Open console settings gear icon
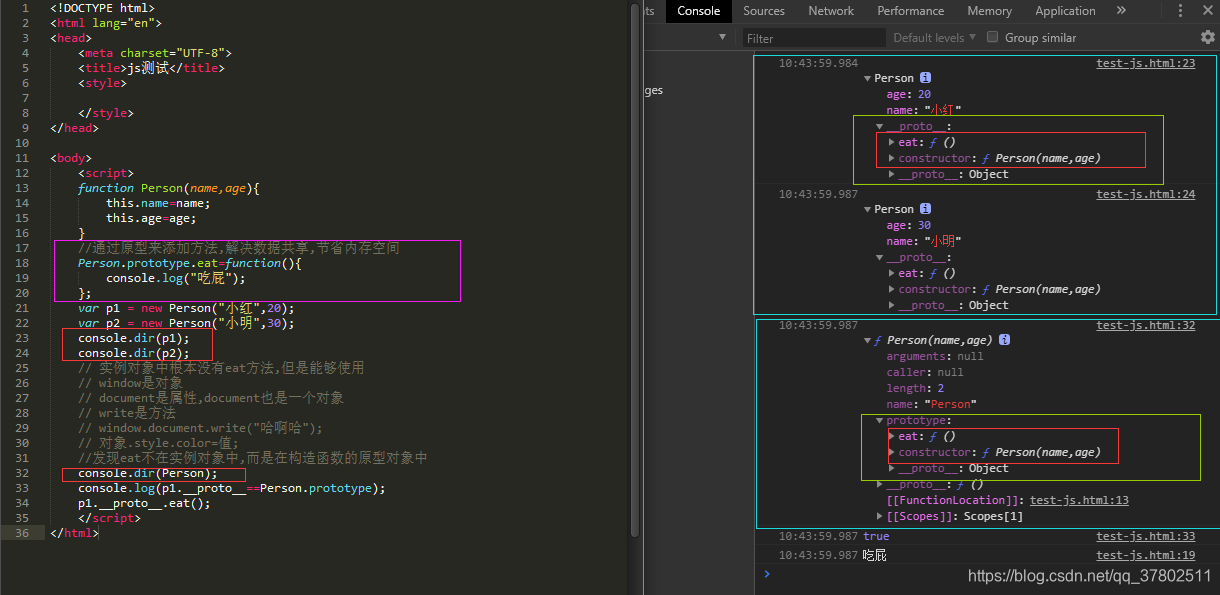 (1207, 37)
